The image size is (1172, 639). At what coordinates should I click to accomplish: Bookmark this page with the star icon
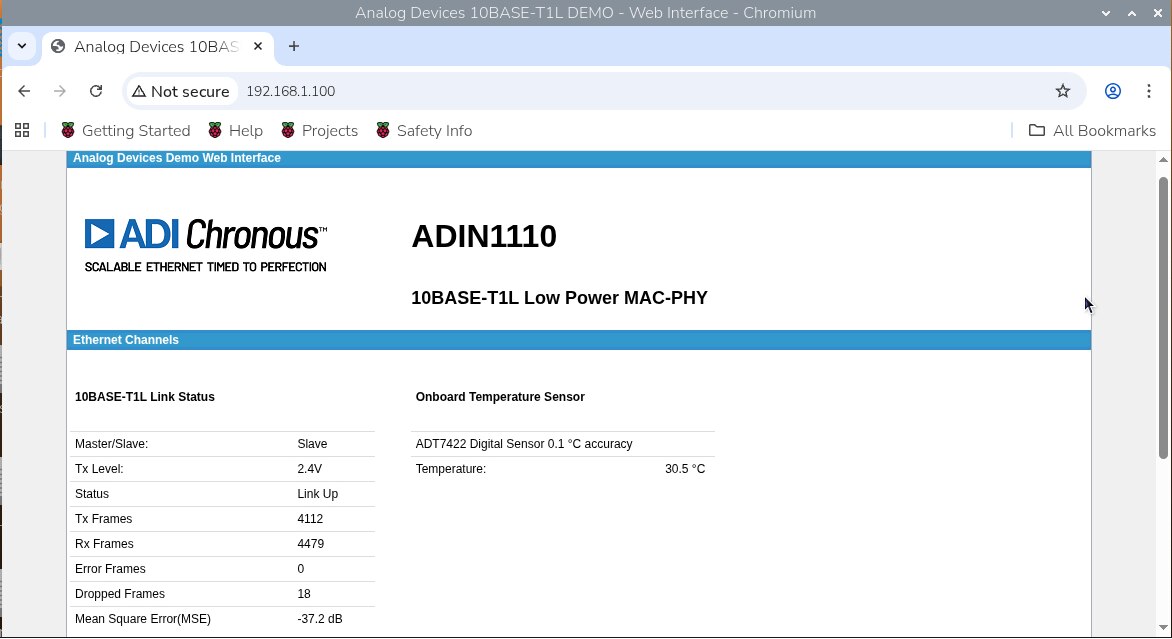pos(1063,91)
